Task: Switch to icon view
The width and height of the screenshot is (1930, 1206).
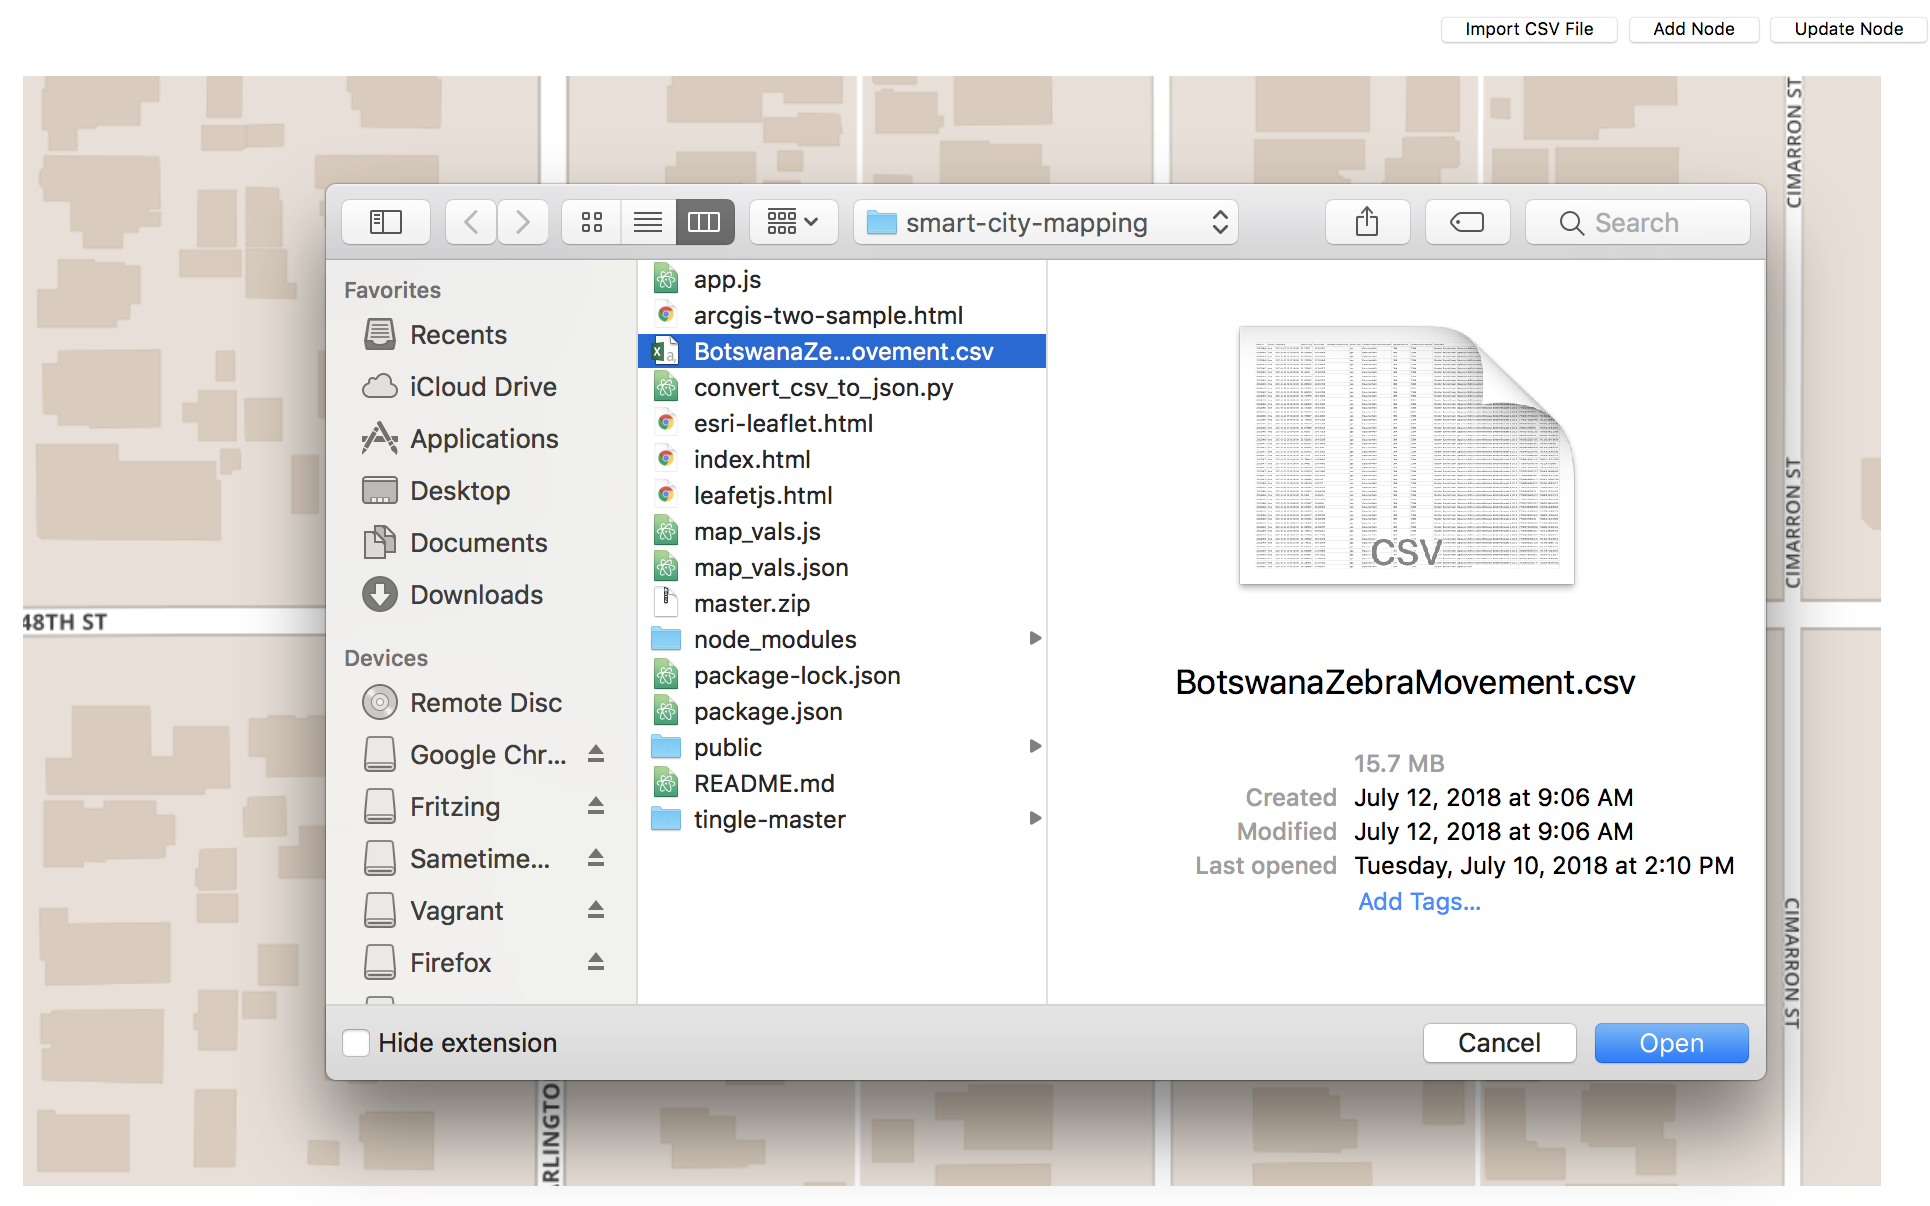Action: tap(592, 222)
